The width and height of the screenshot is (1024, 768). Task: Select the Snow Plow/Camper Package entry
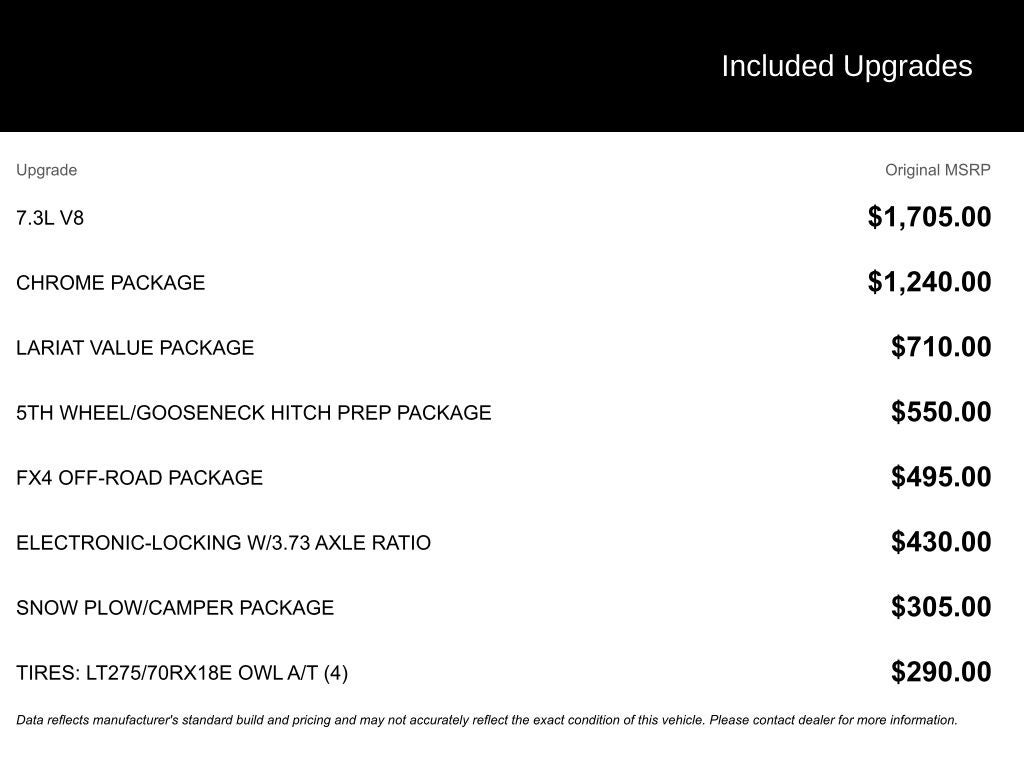pyautogui.click(x=175, y=608)
